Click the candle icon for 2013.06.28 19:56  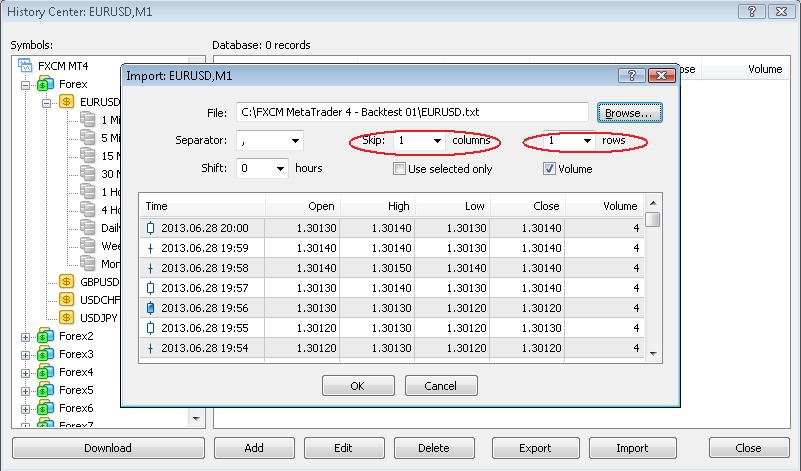coord(151,308)
